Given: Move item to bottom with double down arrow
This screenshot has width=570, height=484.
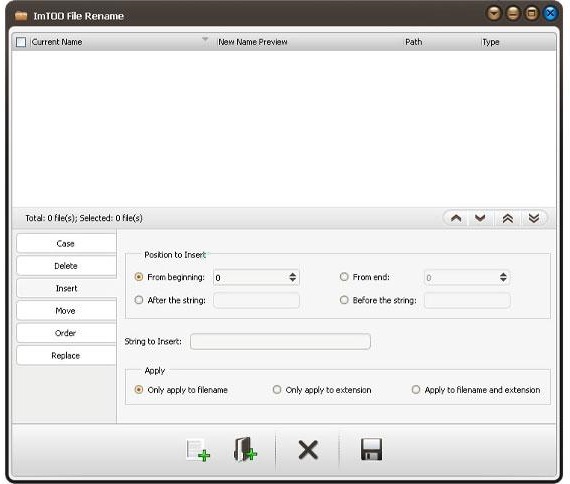Looking at the screenshot, I should pyautogui.click(x=534, y=218).
